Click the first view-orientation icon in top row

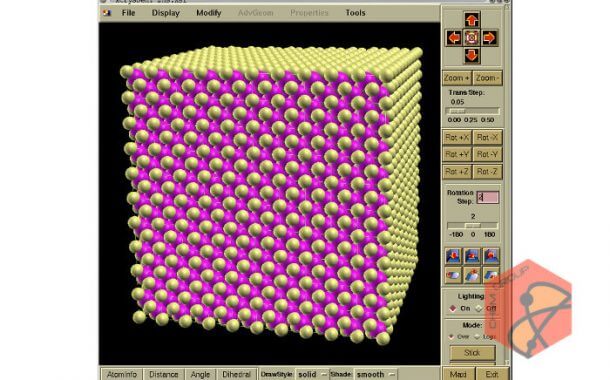(453, 256)
